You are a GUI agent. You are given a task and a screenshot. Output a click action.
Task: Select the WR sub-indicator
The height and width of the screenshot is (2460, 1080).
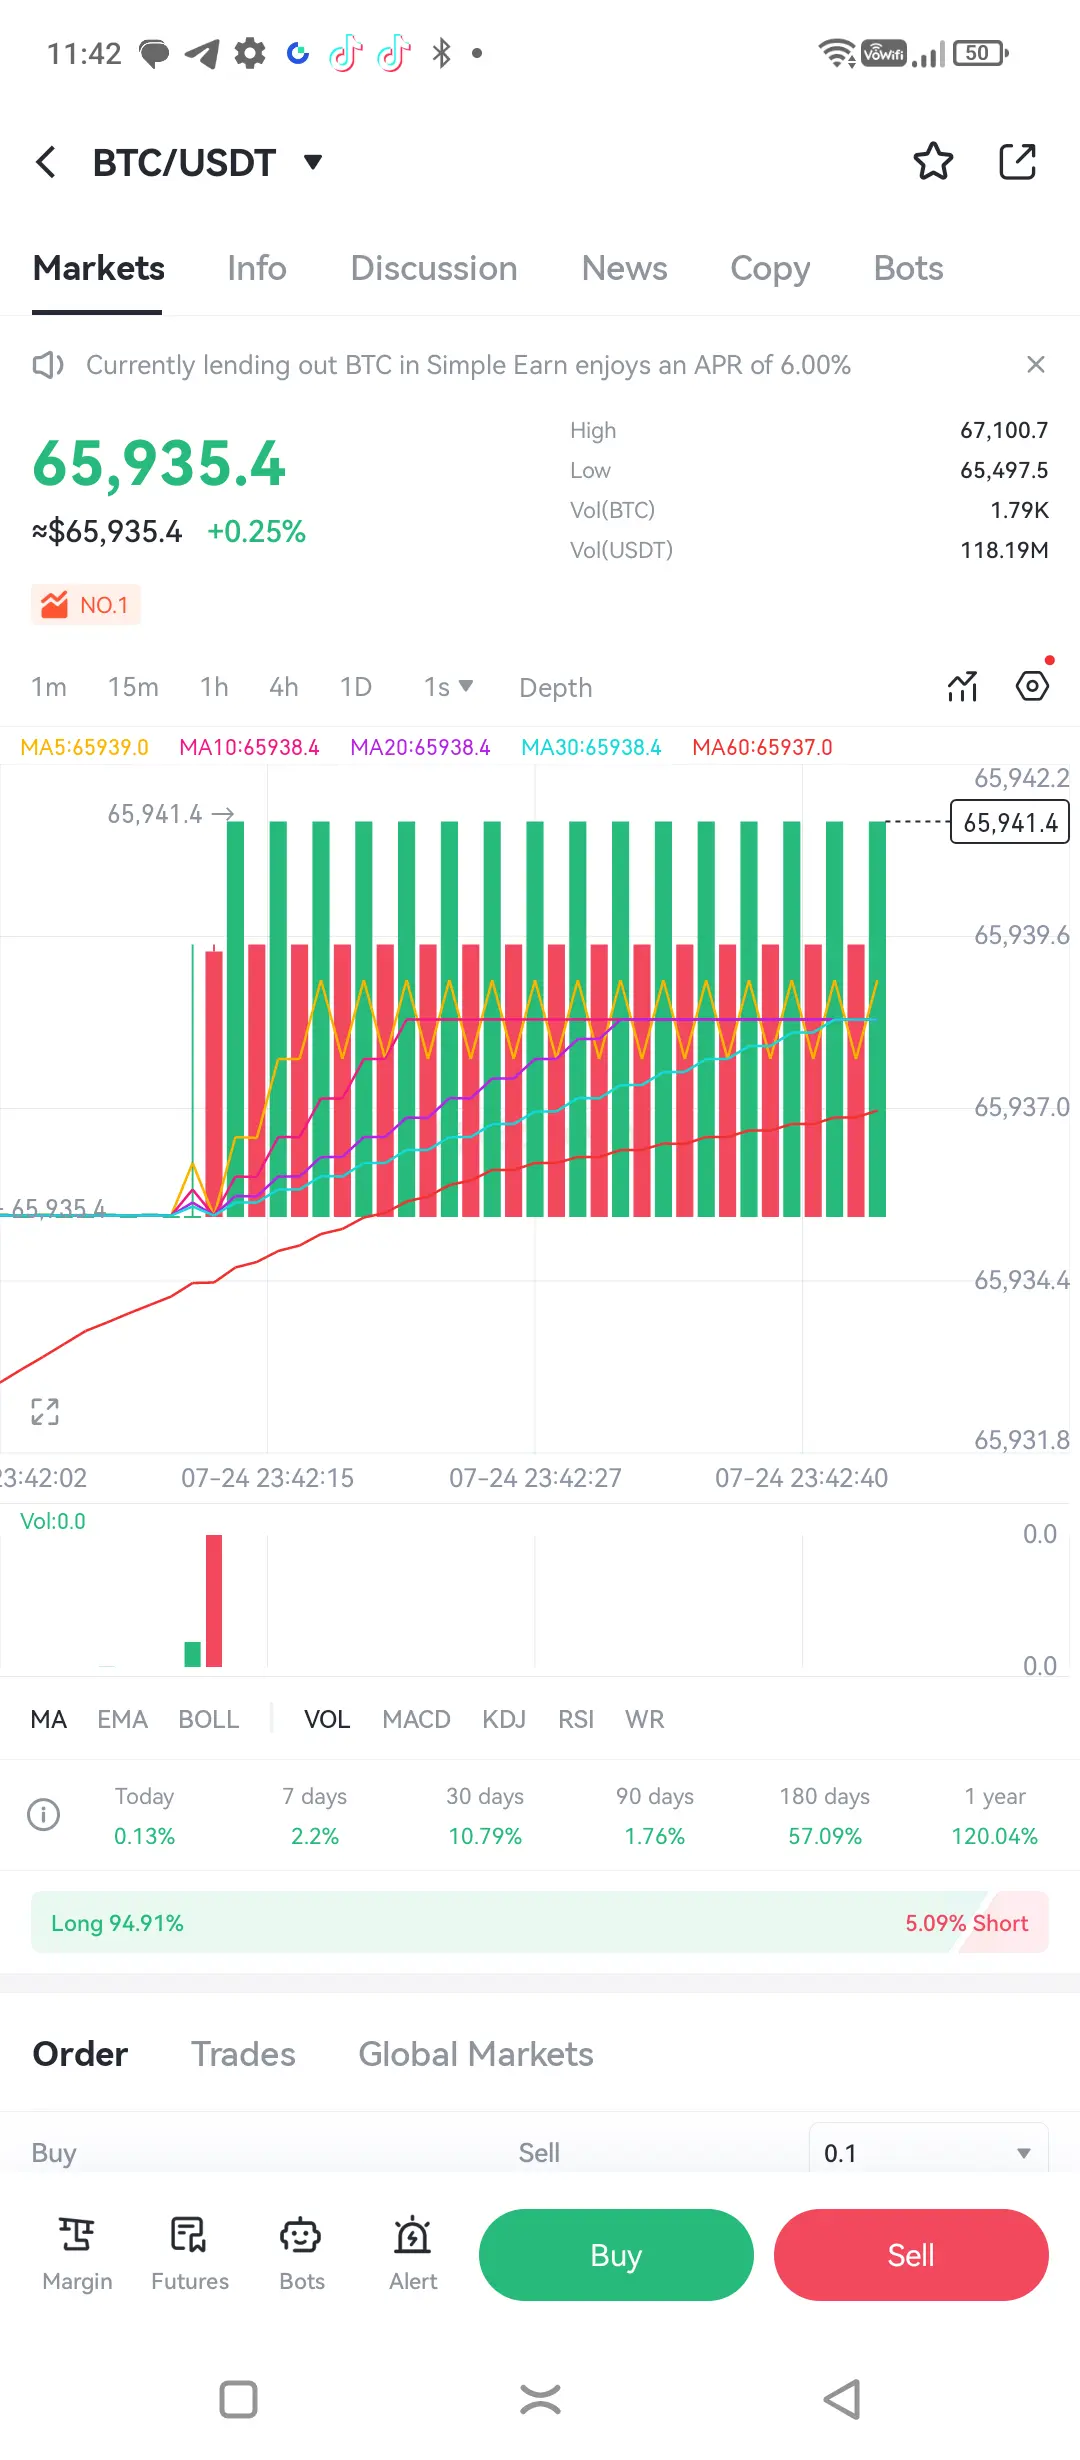(644, 1719)
